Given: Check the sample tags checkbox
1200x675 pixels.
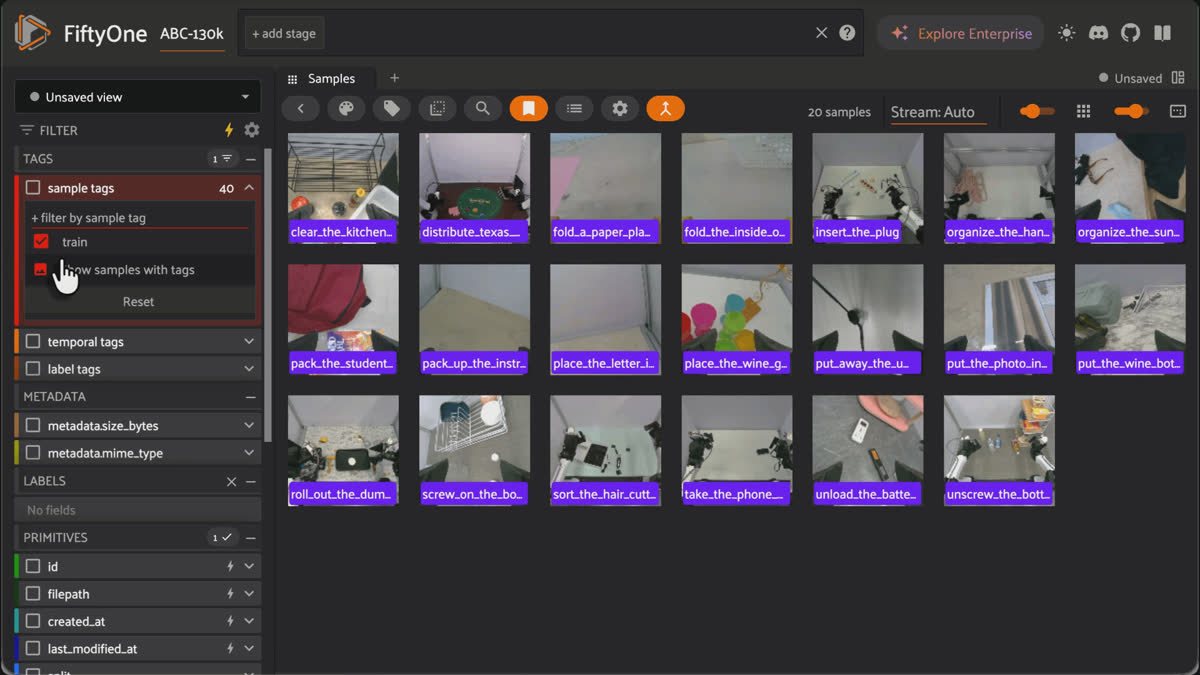Looking at the screenshot, I should pos(33,188).
